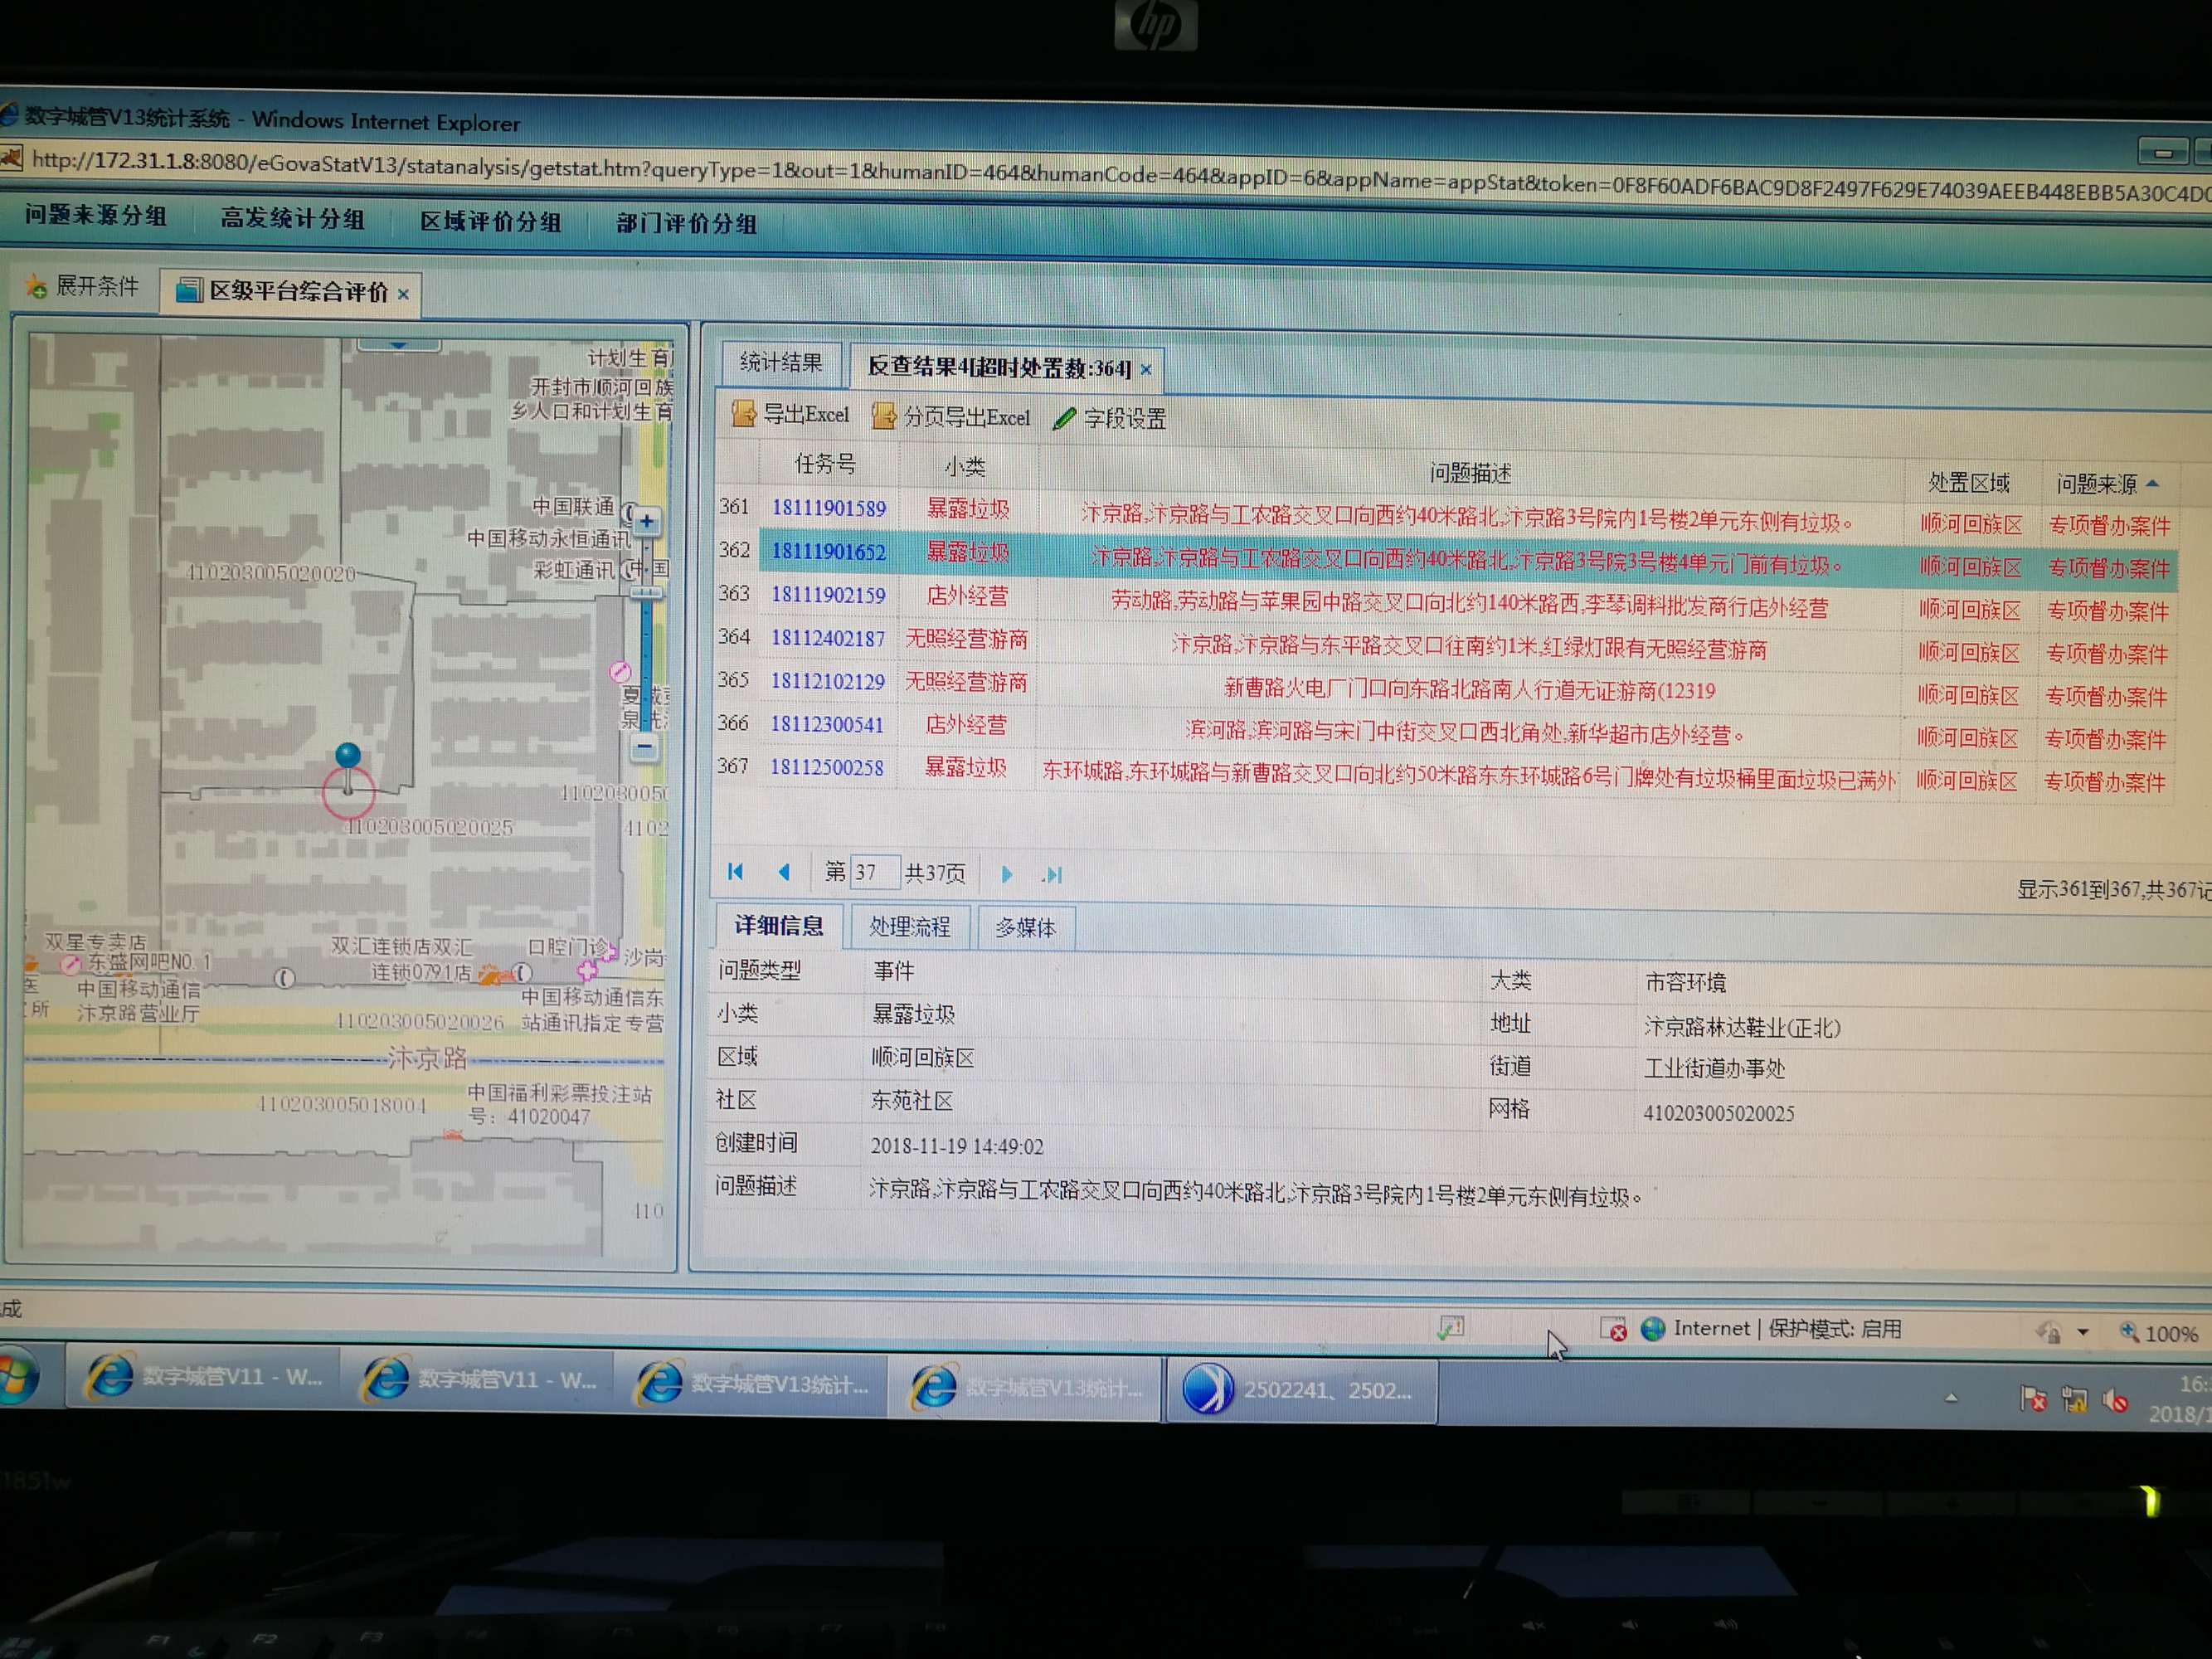
Task: Switch to first 数字城管V11 taskbar window
Action: [203, 1376]
